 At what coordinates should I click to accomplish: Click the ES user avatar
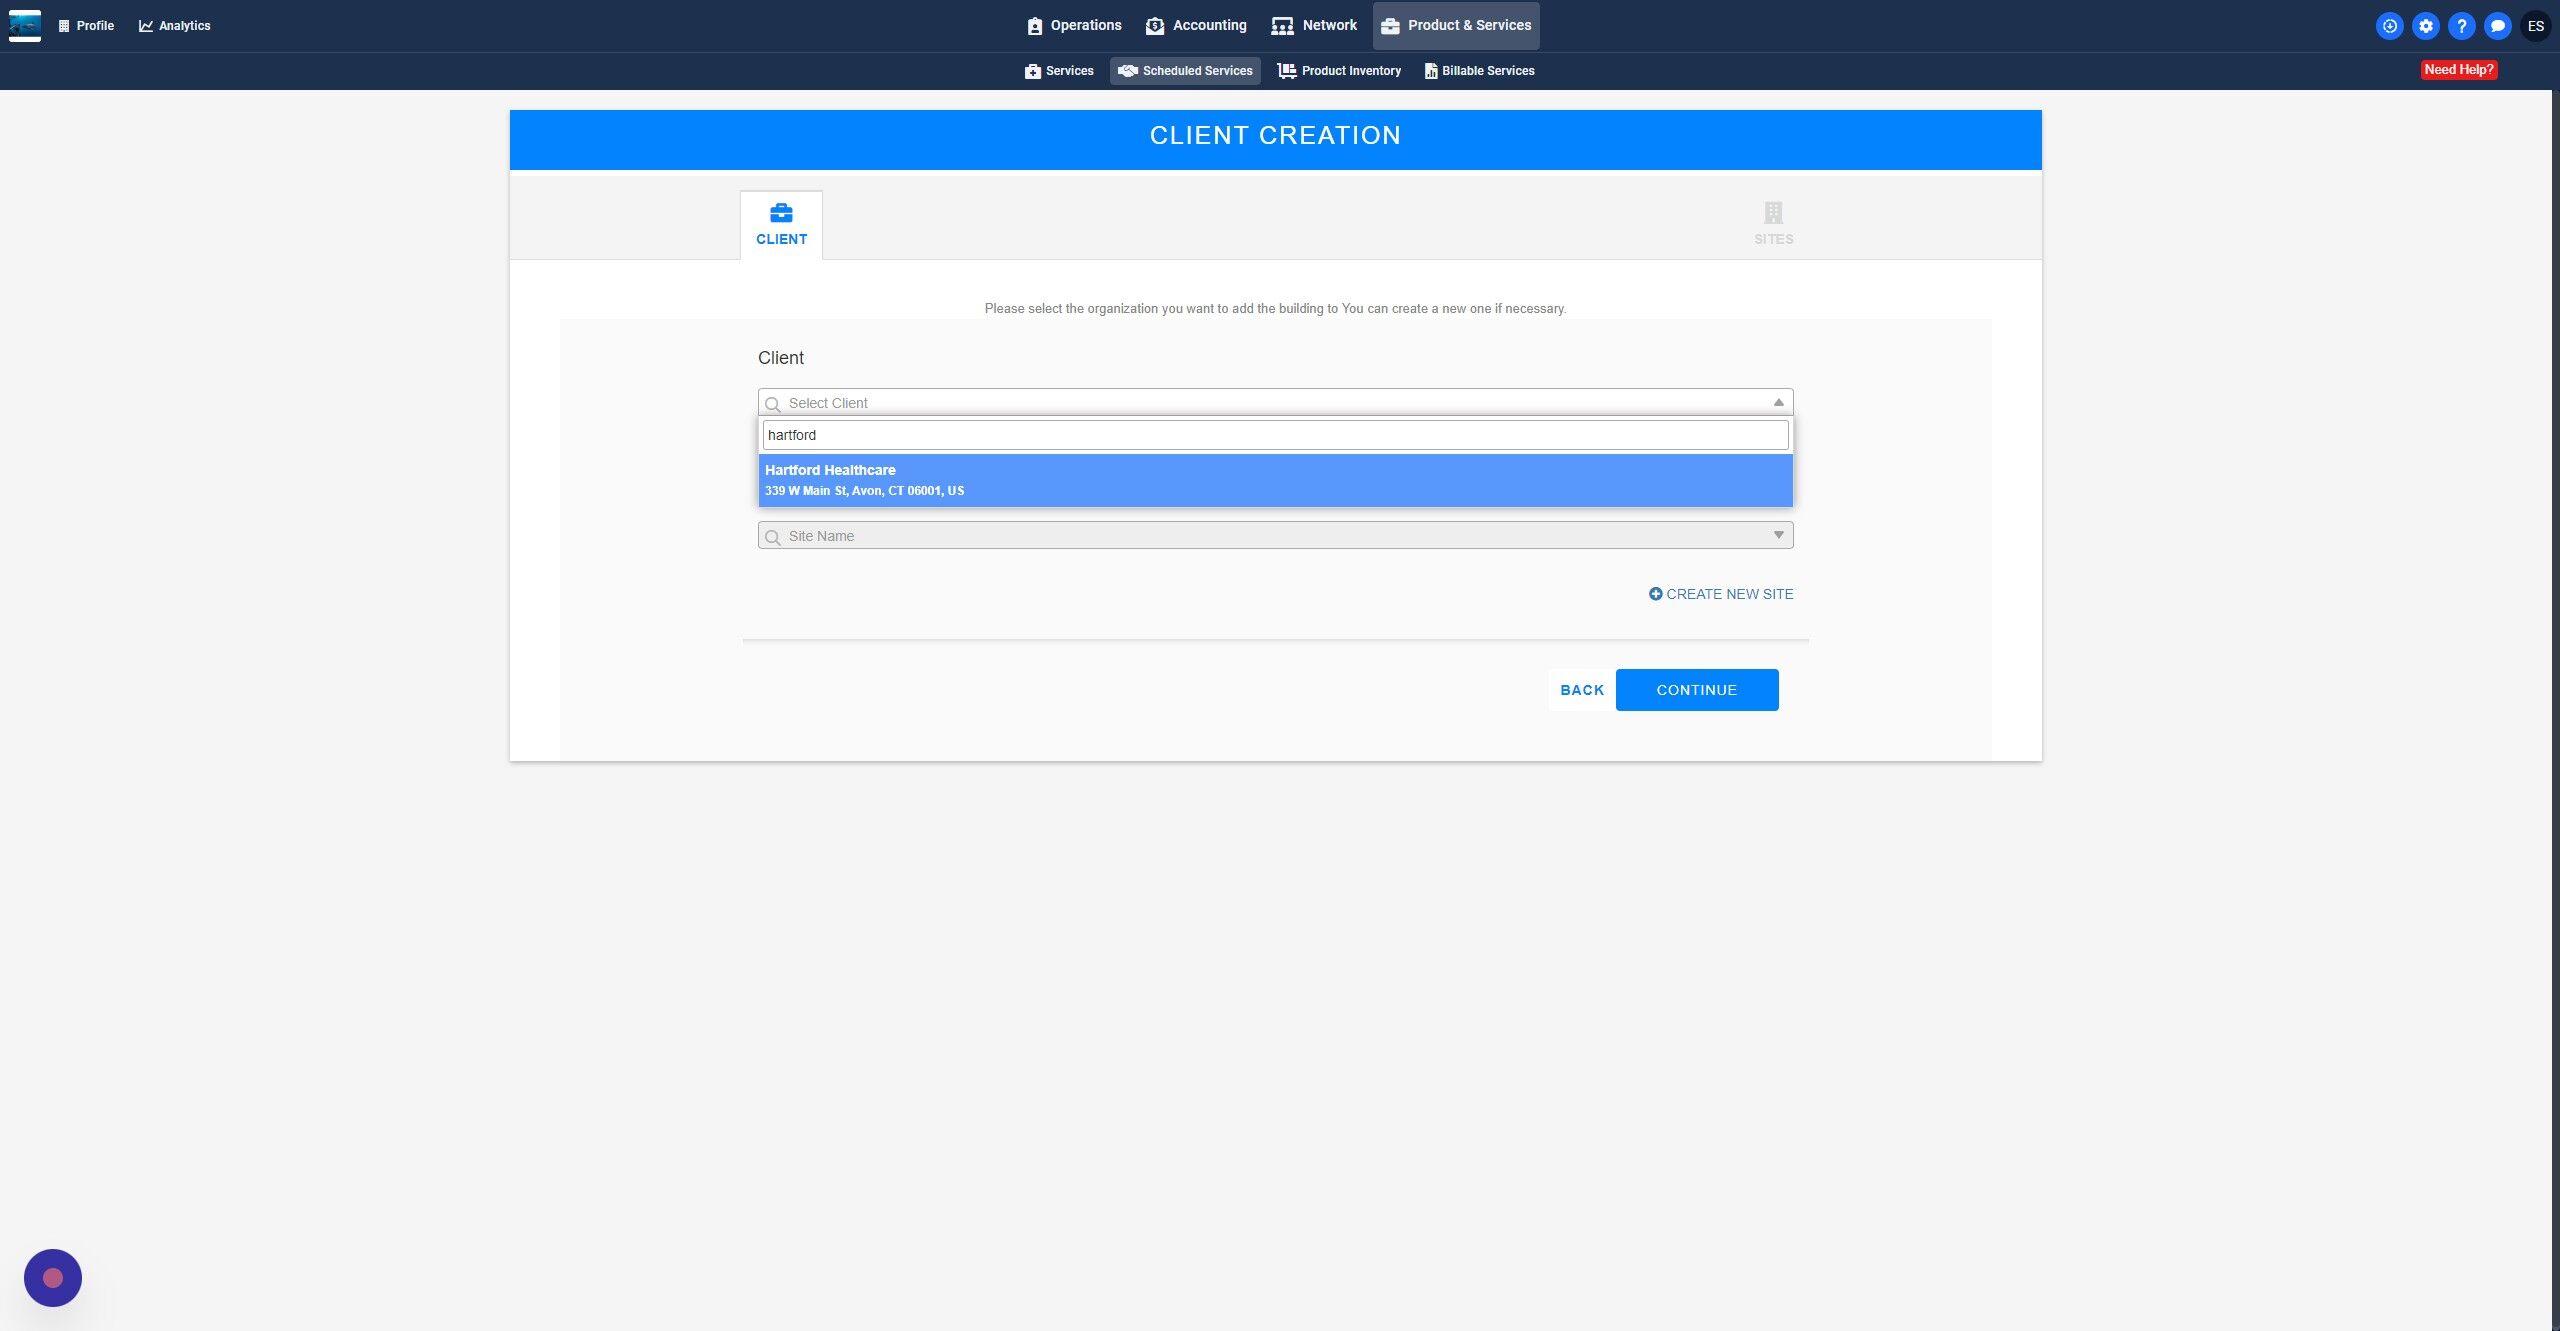[2535, 26]
